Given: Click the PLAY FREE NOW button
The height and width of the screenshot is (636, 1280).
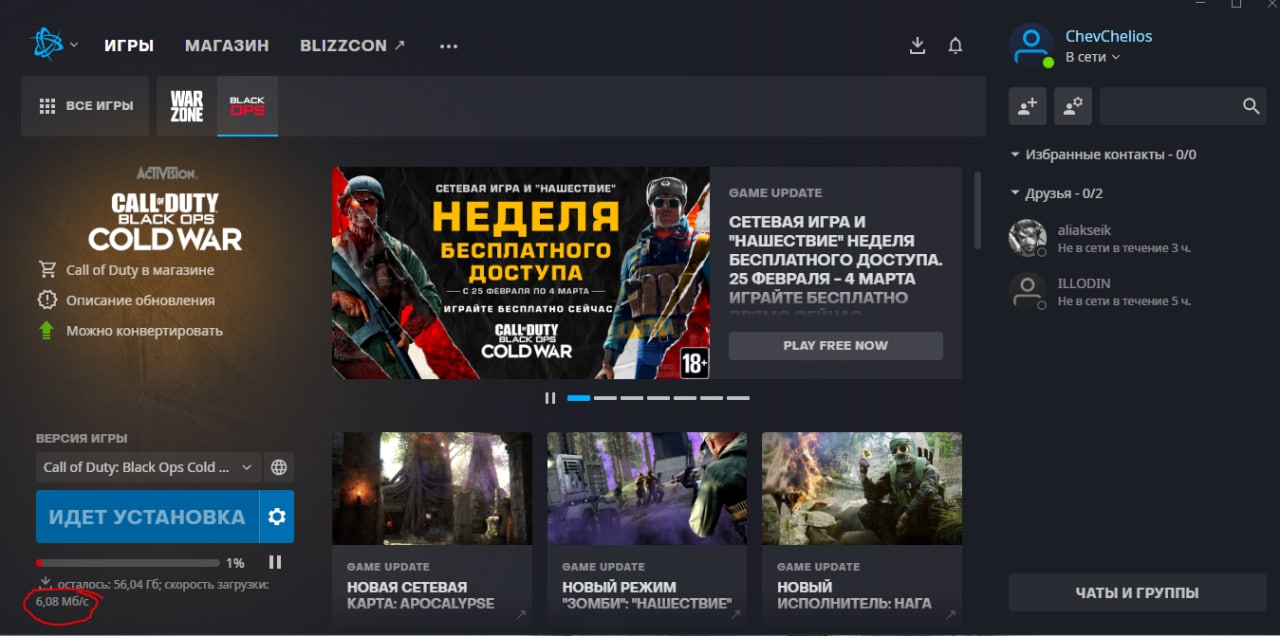Looking at the screenshot, I should 836,345.
